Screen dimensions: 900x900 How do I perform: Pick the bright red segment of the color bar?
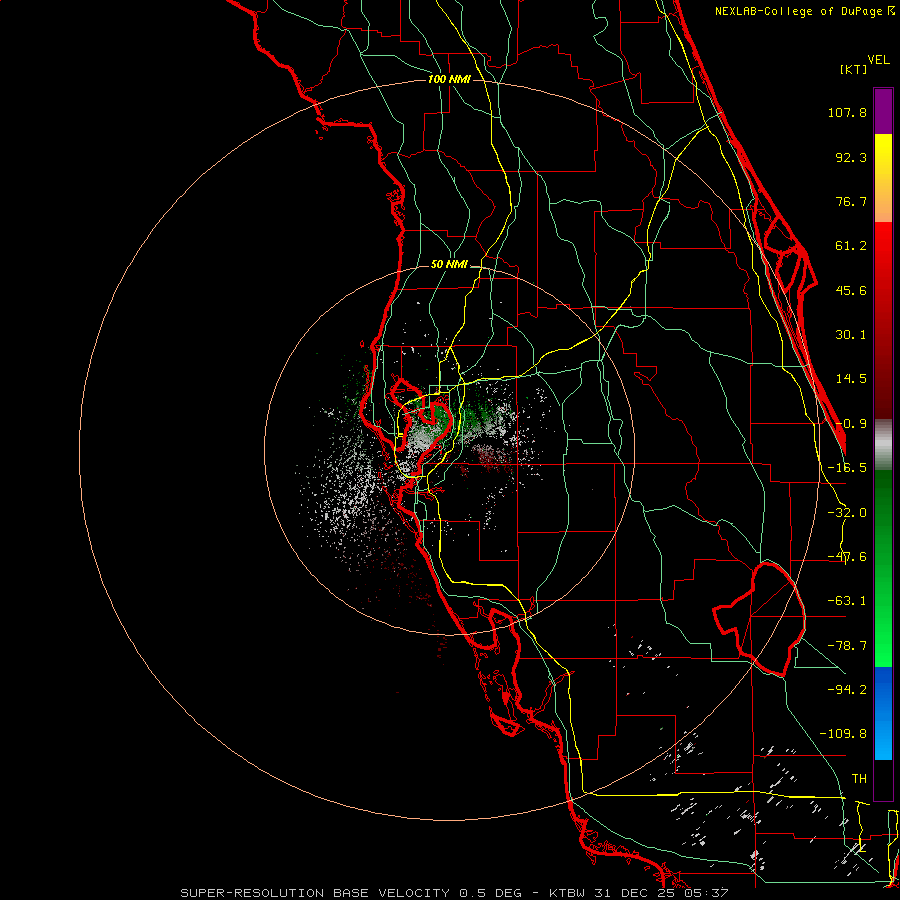coord(883,320)
